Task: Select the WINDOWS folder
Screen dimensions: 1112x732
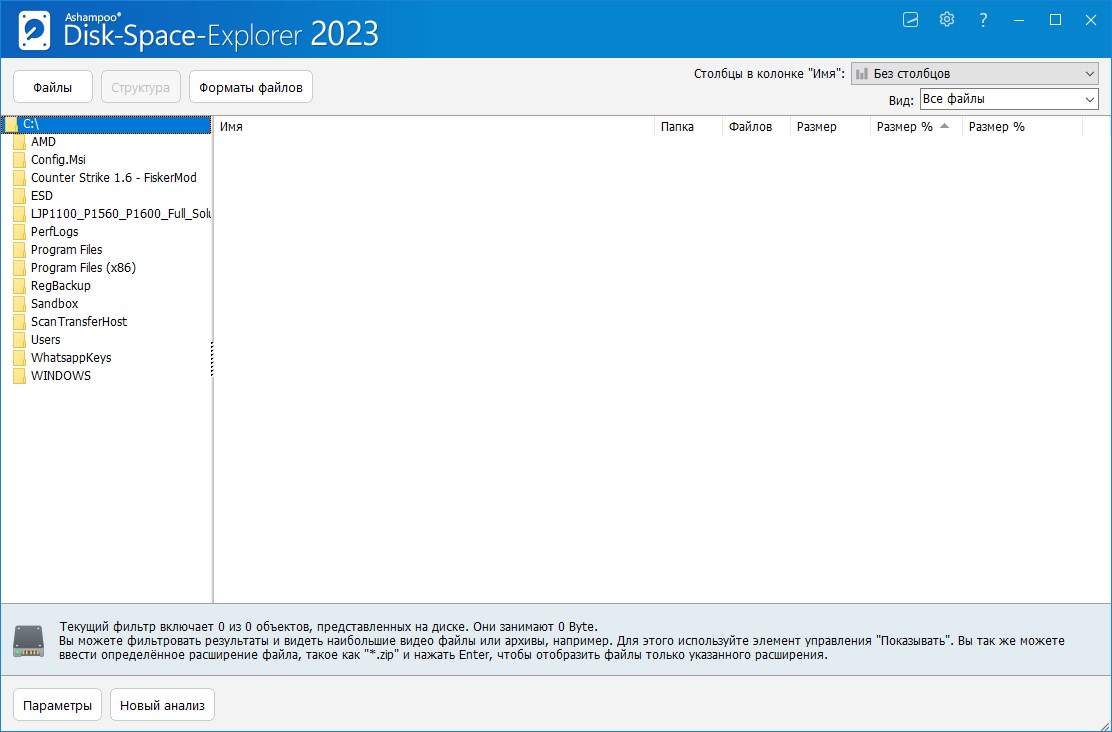Action: [x=61, y=376]
